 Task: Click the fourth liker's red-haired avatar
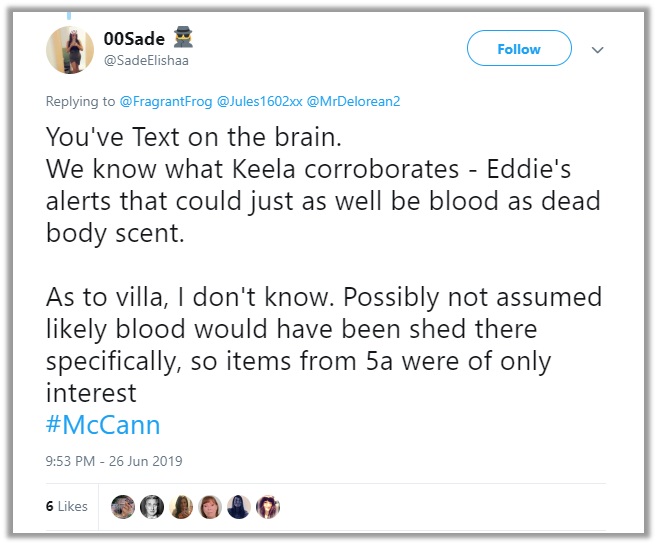pyautogui.click(x=210, y=507)
